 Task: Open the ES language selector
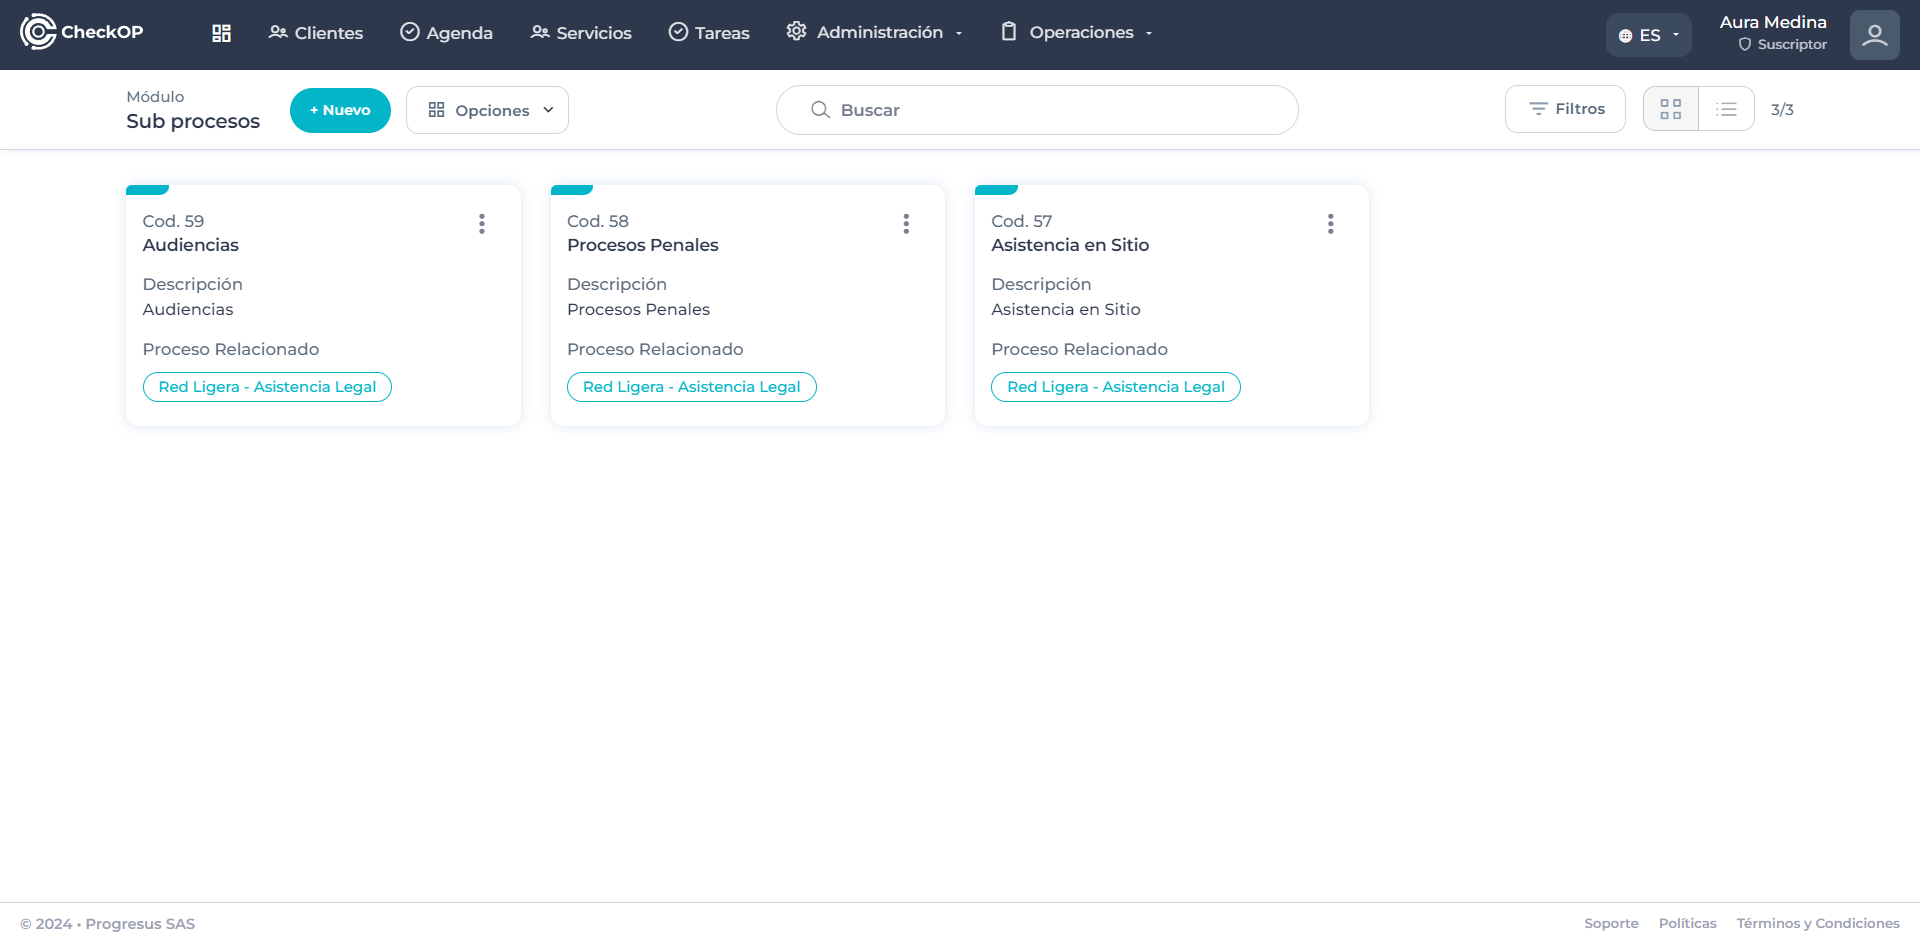1649,35
